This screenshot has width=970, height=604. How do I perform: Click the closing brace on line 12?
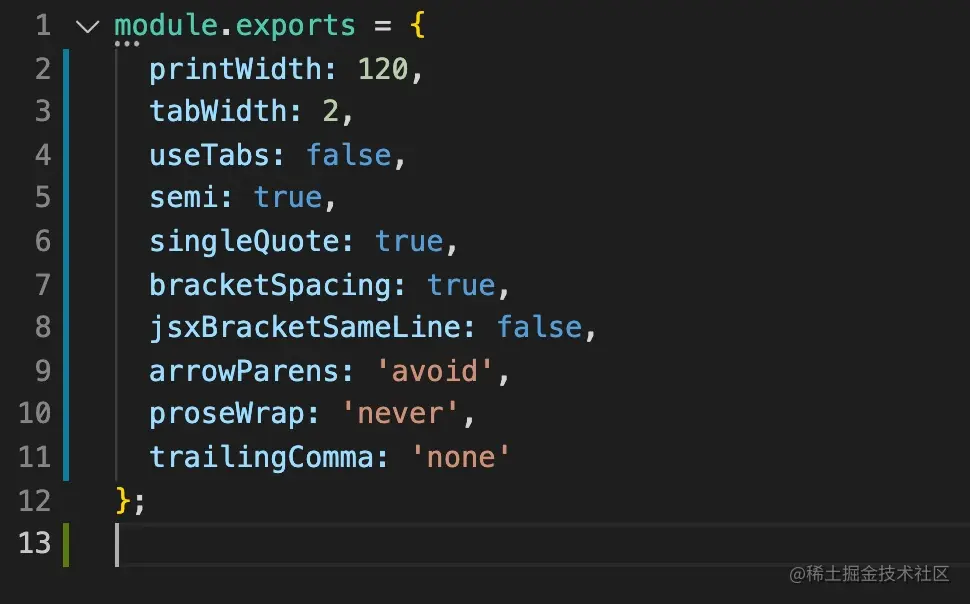click(x=122, y=500)
